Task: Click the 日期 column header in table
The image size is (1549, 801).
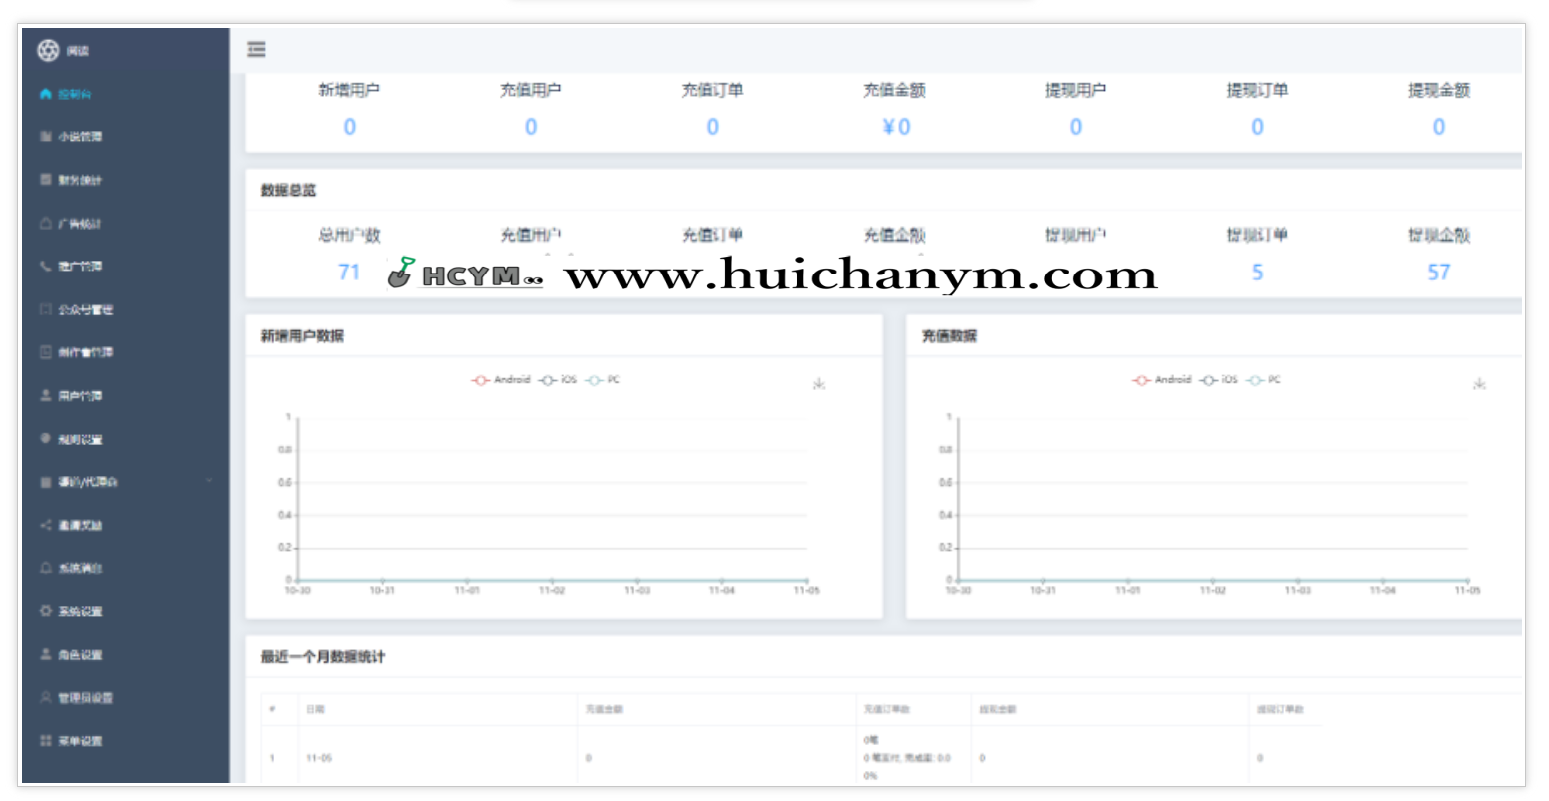Action: coord(315,709)
